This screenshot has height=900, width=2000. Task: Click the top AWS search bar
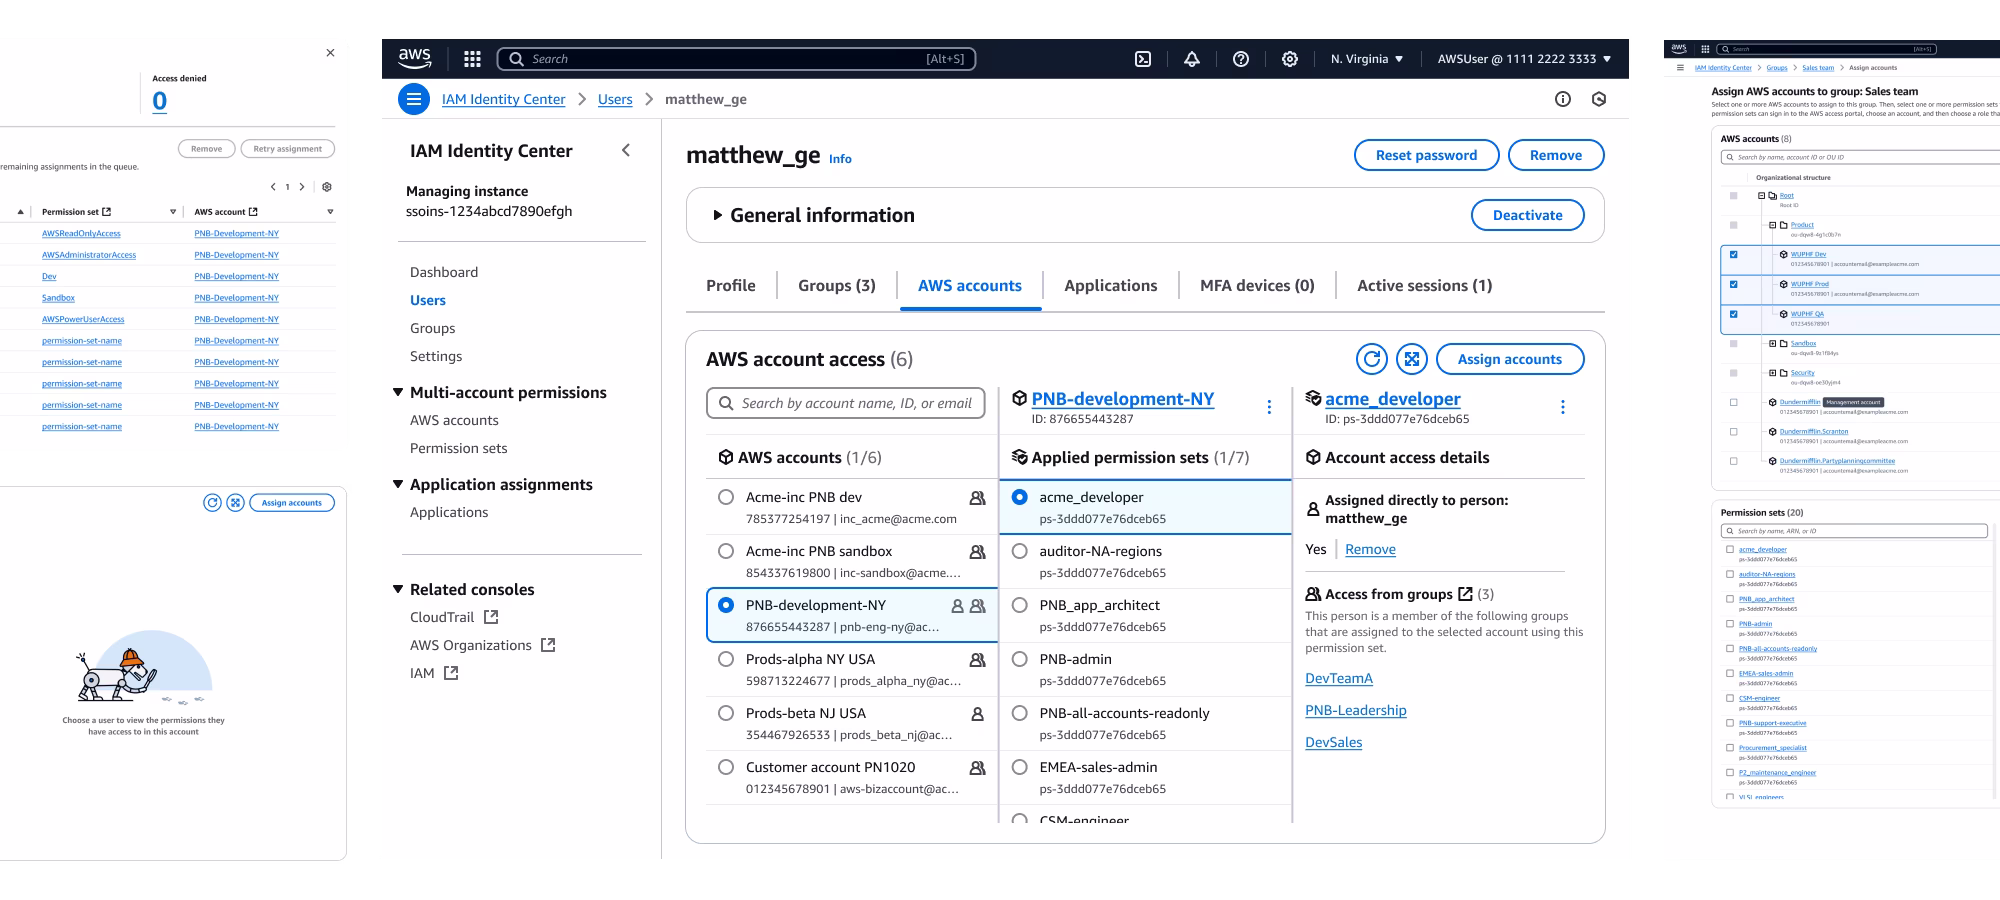(736, 59)
